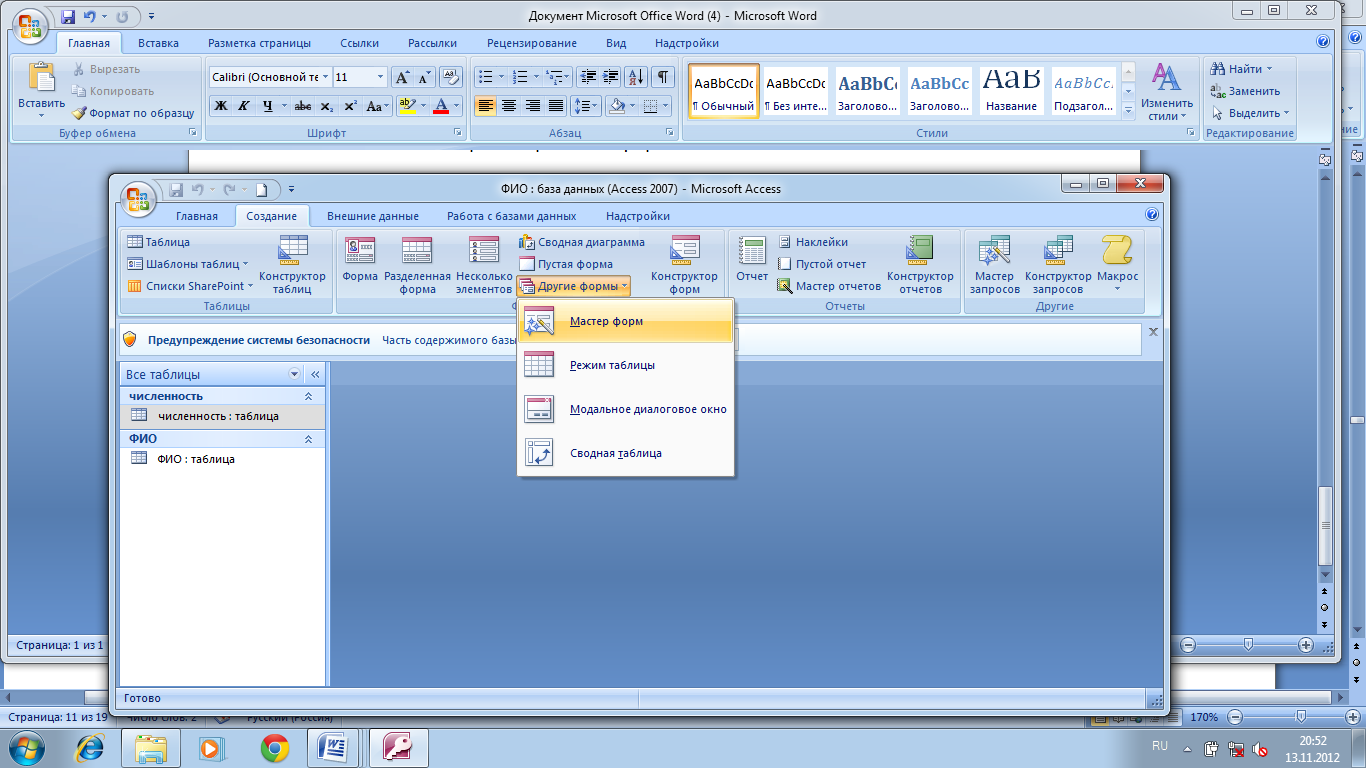This screenshot has height=768, width=1366.
Task: Select ФИО : таблица in navigation pane
Action: pos(222,459)
